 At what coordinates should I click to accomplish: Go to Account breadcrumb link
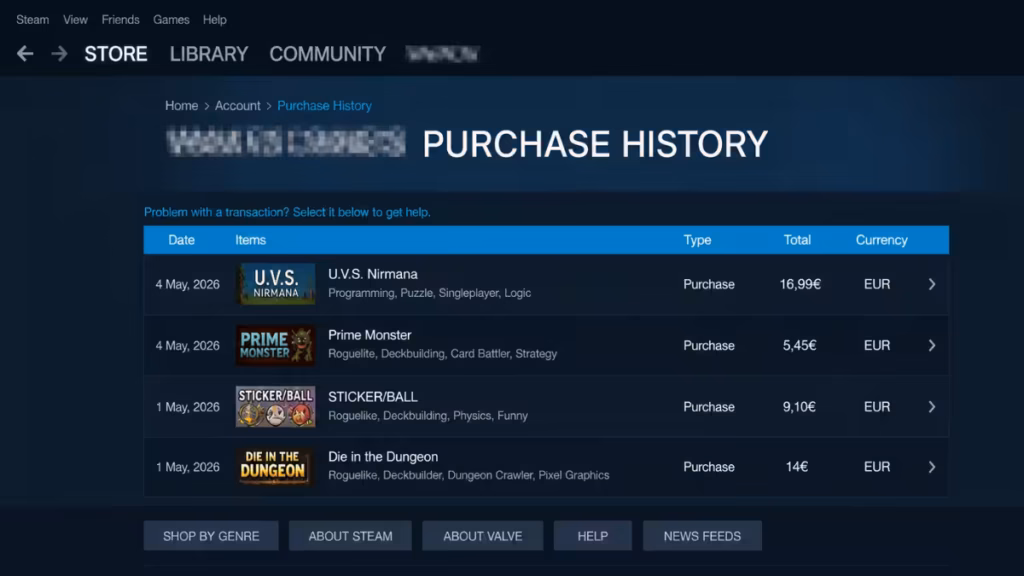[x=238, y=106]
